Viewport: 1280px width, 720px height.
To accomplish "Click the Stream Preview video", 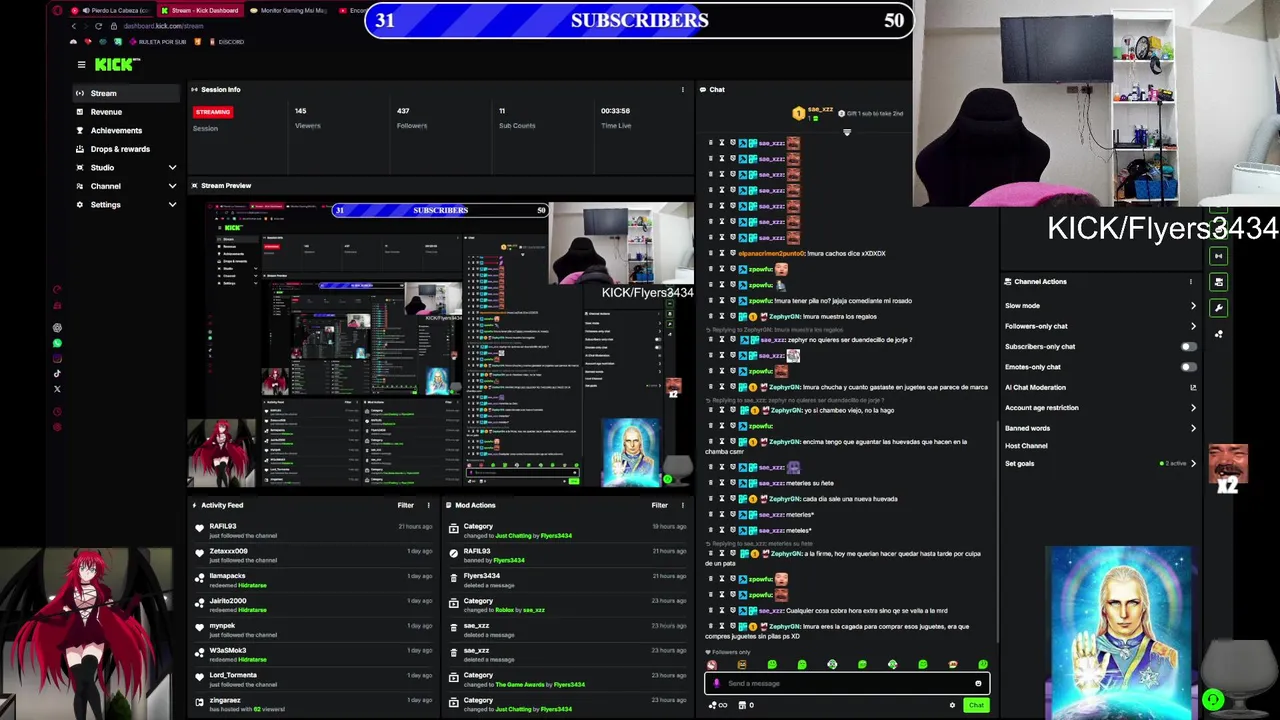I will tap(440, 344).
